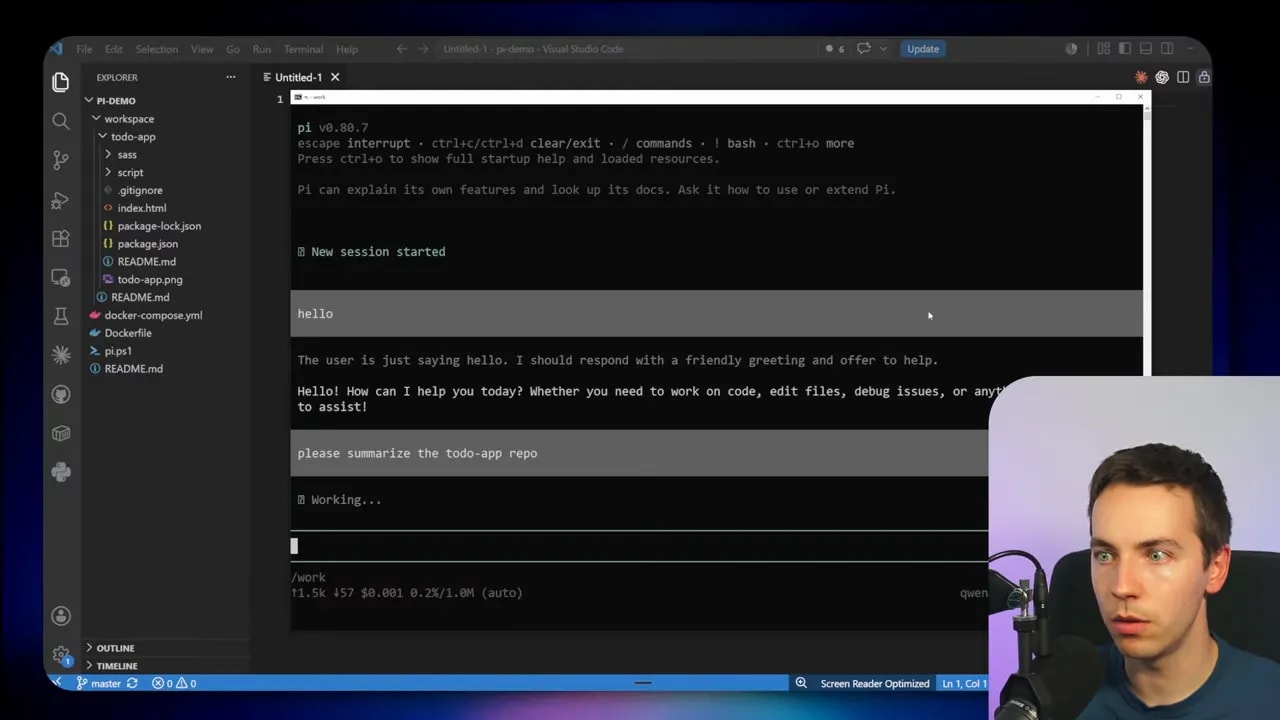Open the Remote Explorer view
The width and height of the screenshot is (1280, 720).
tap(61, 277)
